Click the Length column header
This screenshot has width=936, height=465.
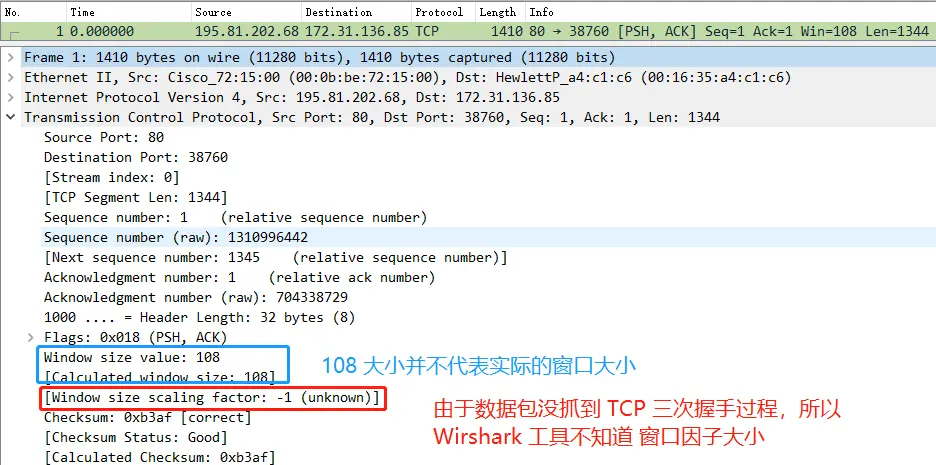click(x=498, y=12)
